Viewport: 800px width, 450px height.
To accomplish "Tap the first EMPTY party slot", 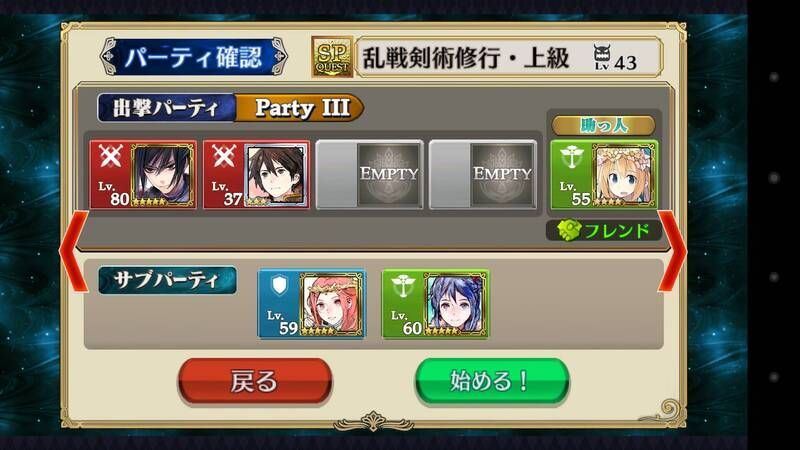I will tap(369, 174).
